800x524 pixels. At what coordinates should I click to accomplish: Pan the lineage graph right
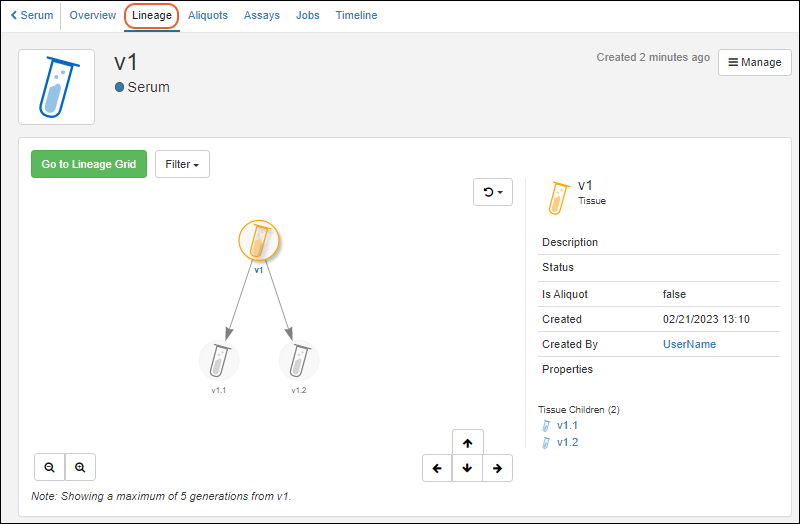pos(497,468)
